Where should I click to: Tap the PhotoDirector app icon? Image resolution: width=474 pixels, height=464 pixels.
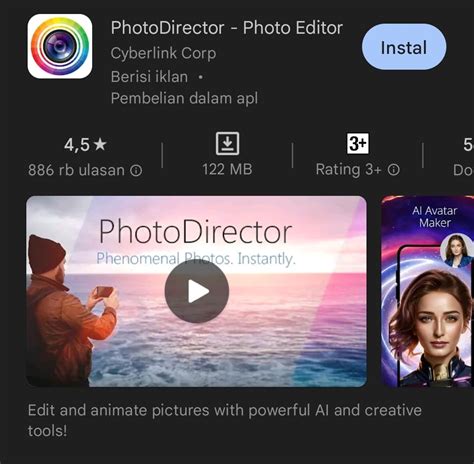pos(60,46)
